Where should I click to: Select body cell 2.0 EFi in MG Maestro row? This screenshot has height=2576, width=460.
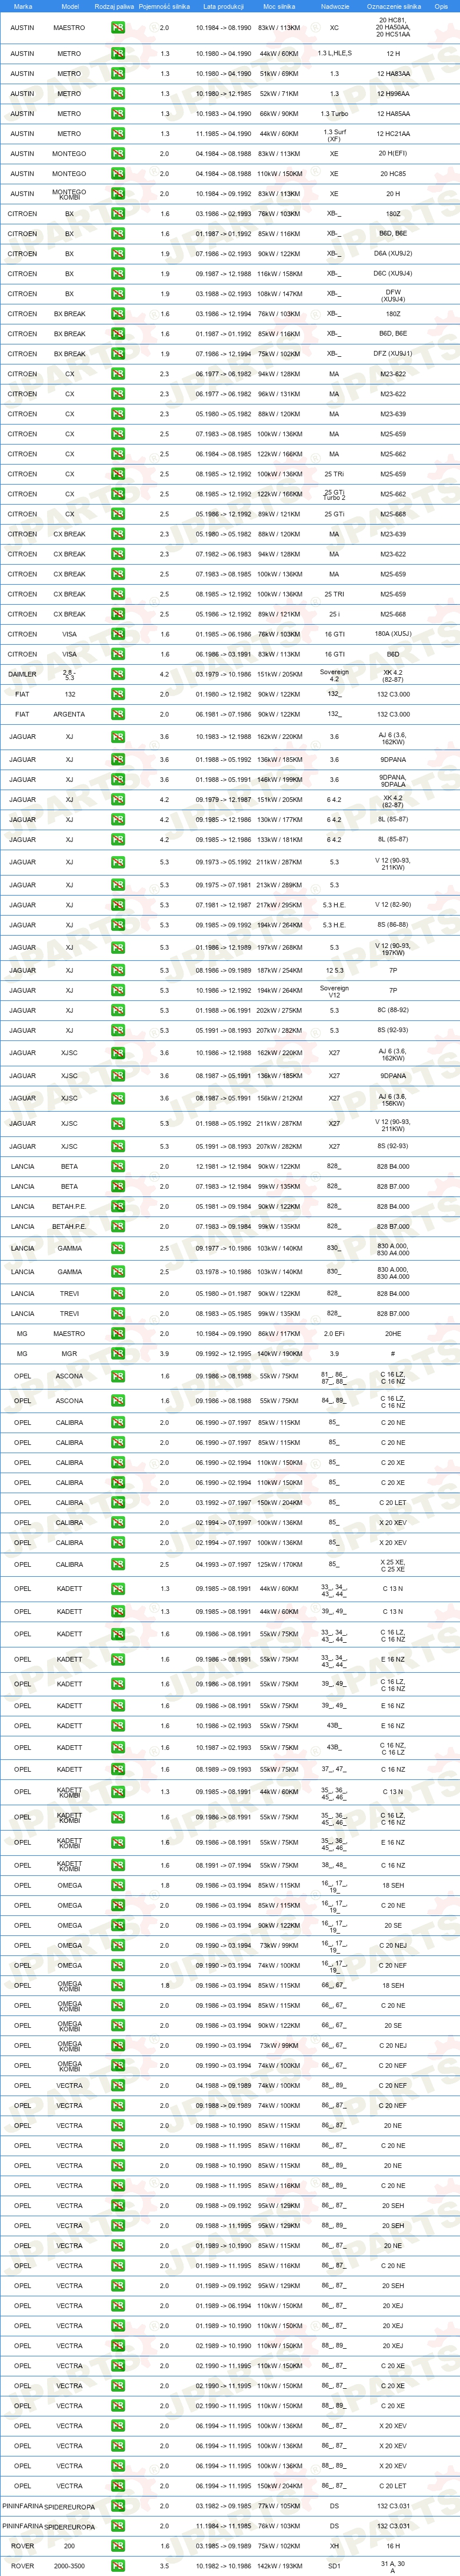[x=334, y=1334]
